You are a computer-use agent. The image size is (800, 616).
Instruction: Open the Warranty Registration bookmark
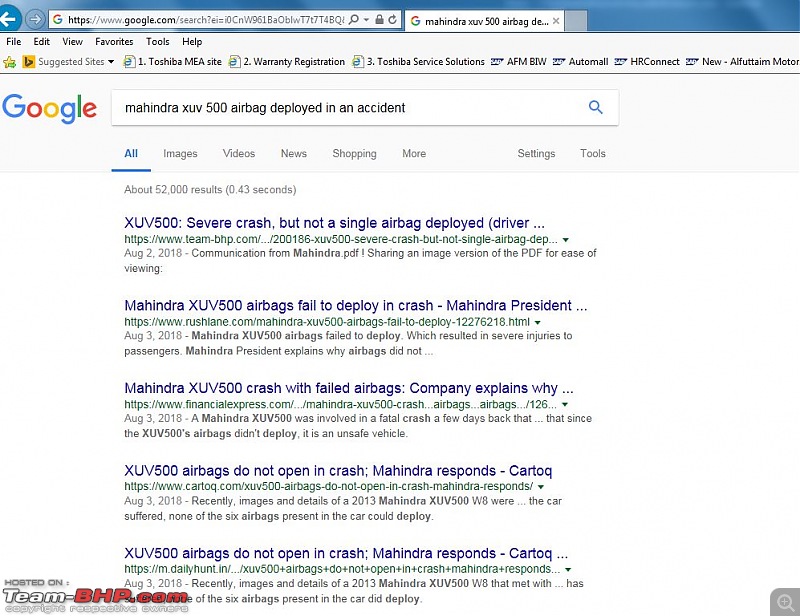[287, 62]
